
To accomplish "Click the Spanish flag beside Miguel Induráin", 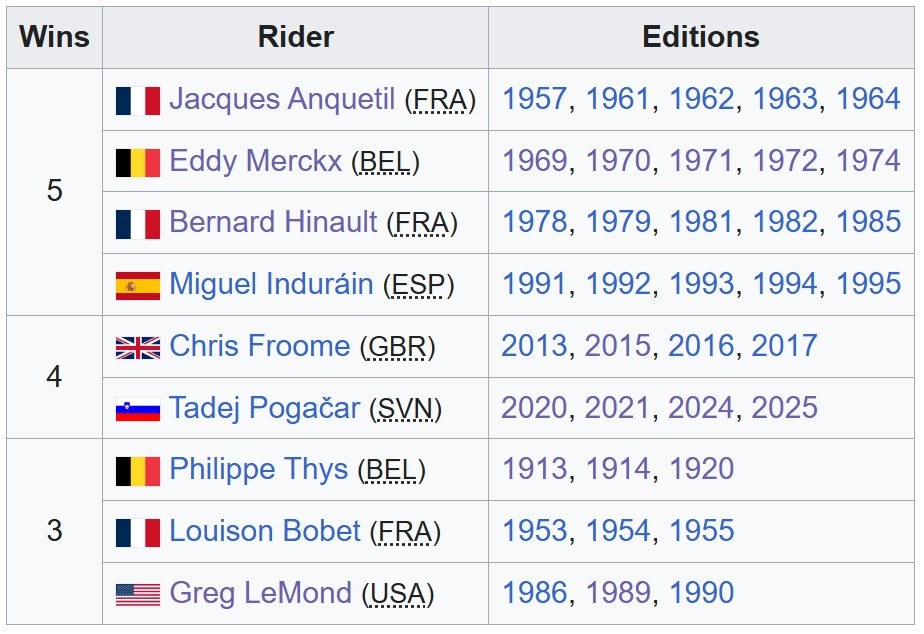I will click(x=137, y=285).
